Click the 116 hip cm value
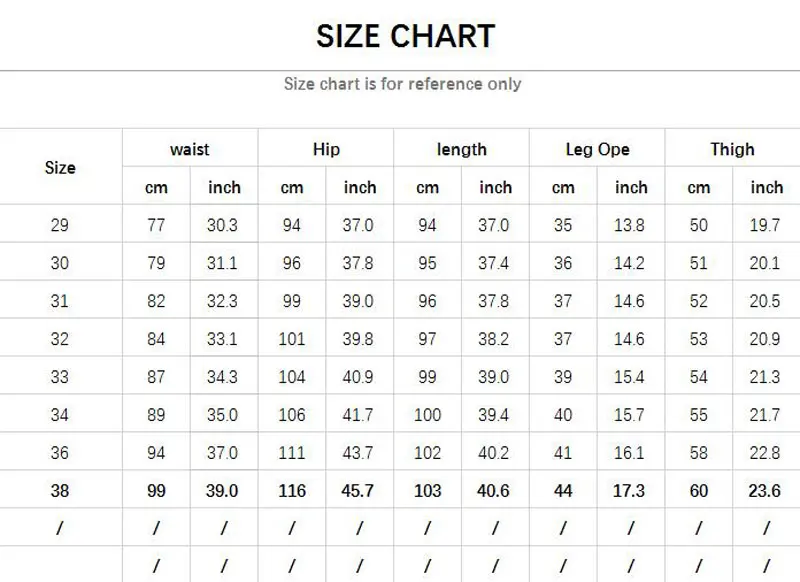 point(292,491)
